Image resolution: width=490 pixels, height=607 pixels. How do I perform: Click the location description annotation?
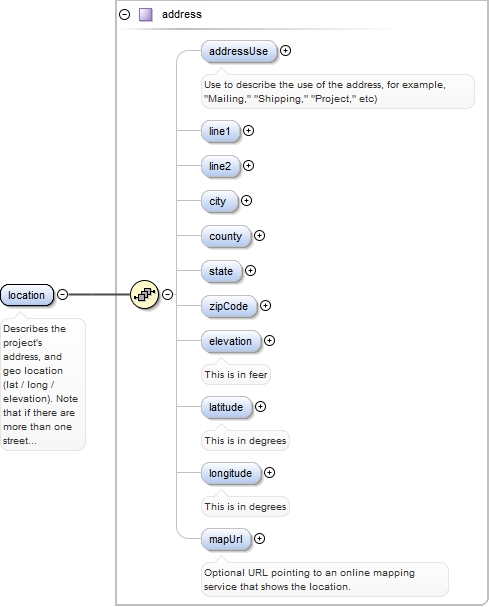[x=40, y=385]
